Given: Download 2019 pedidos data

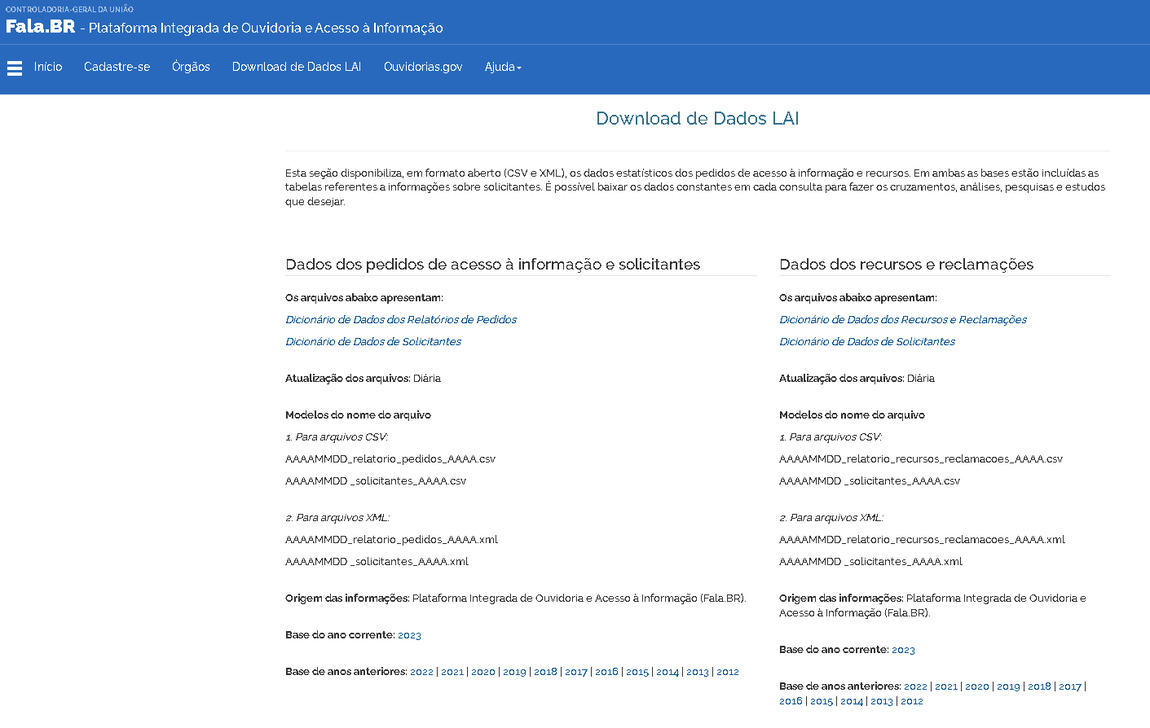Looking at the screenshot, I should (513, 671).
